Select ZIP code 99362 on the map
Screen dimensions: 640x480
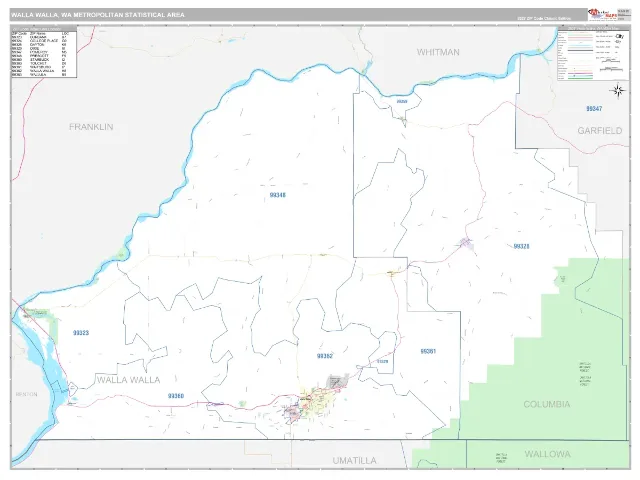[x=324, y=356]
